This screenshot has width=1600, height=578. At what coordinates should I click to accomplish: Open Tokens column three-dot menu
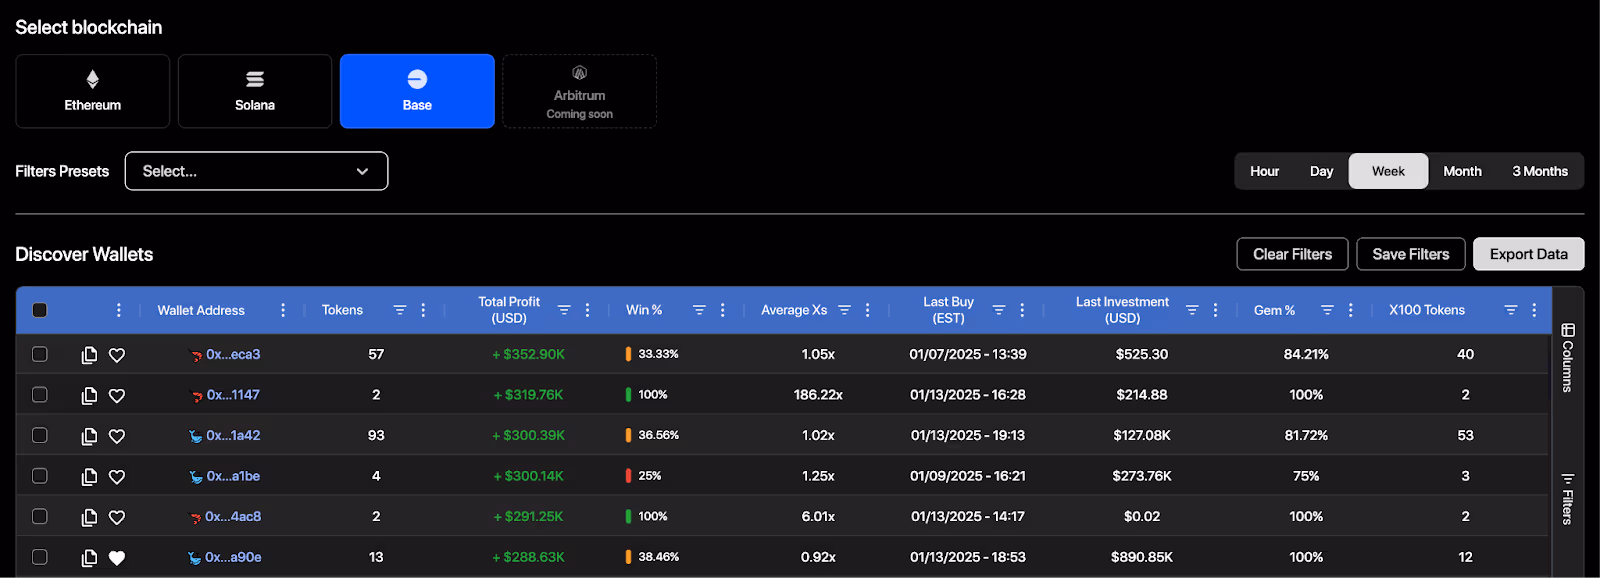pos(423,310)
